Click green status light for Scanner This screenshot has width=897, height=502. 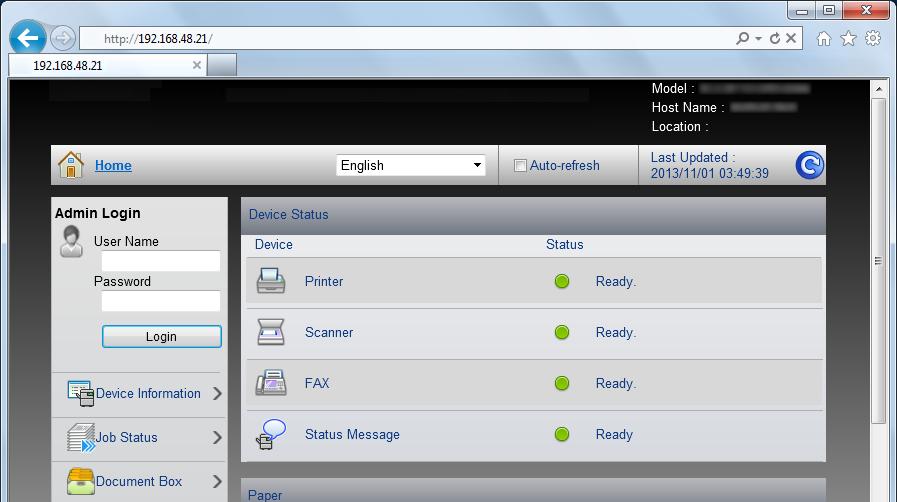point(562,332)
